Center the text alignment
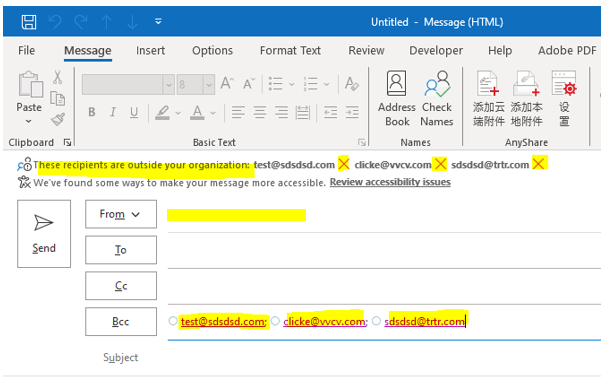This screenshot has width=603, height=387. 260,112
